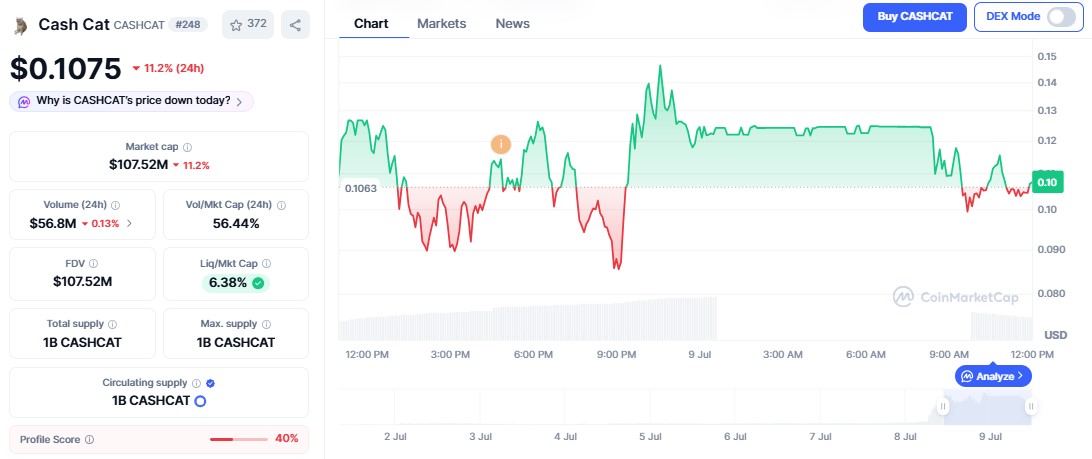Click the 11.2% (24h) price change
This screenshot has height=459, width=1092.
tap(168, 68)
